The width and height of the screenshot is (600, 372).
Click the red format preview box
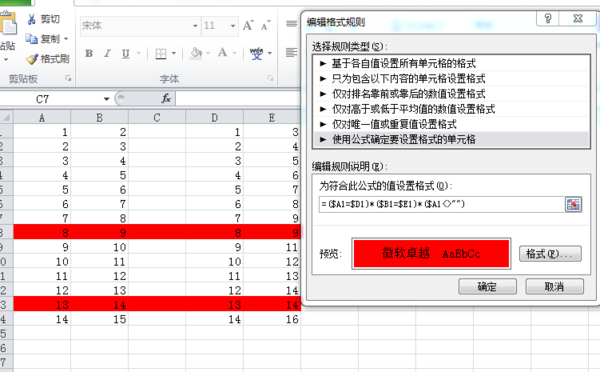tap(431, 253)
